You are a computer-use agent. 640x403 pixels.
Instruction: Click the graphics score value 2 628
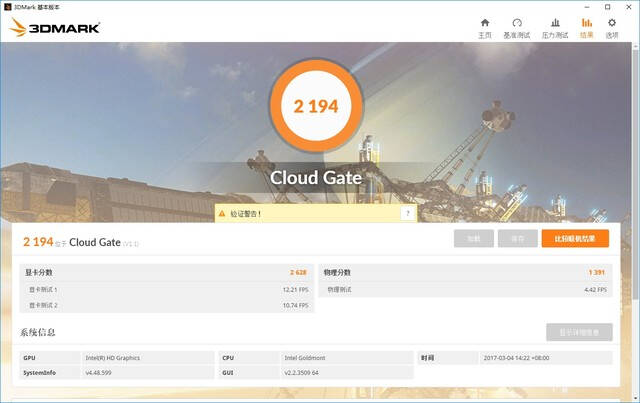pos(298,272)
